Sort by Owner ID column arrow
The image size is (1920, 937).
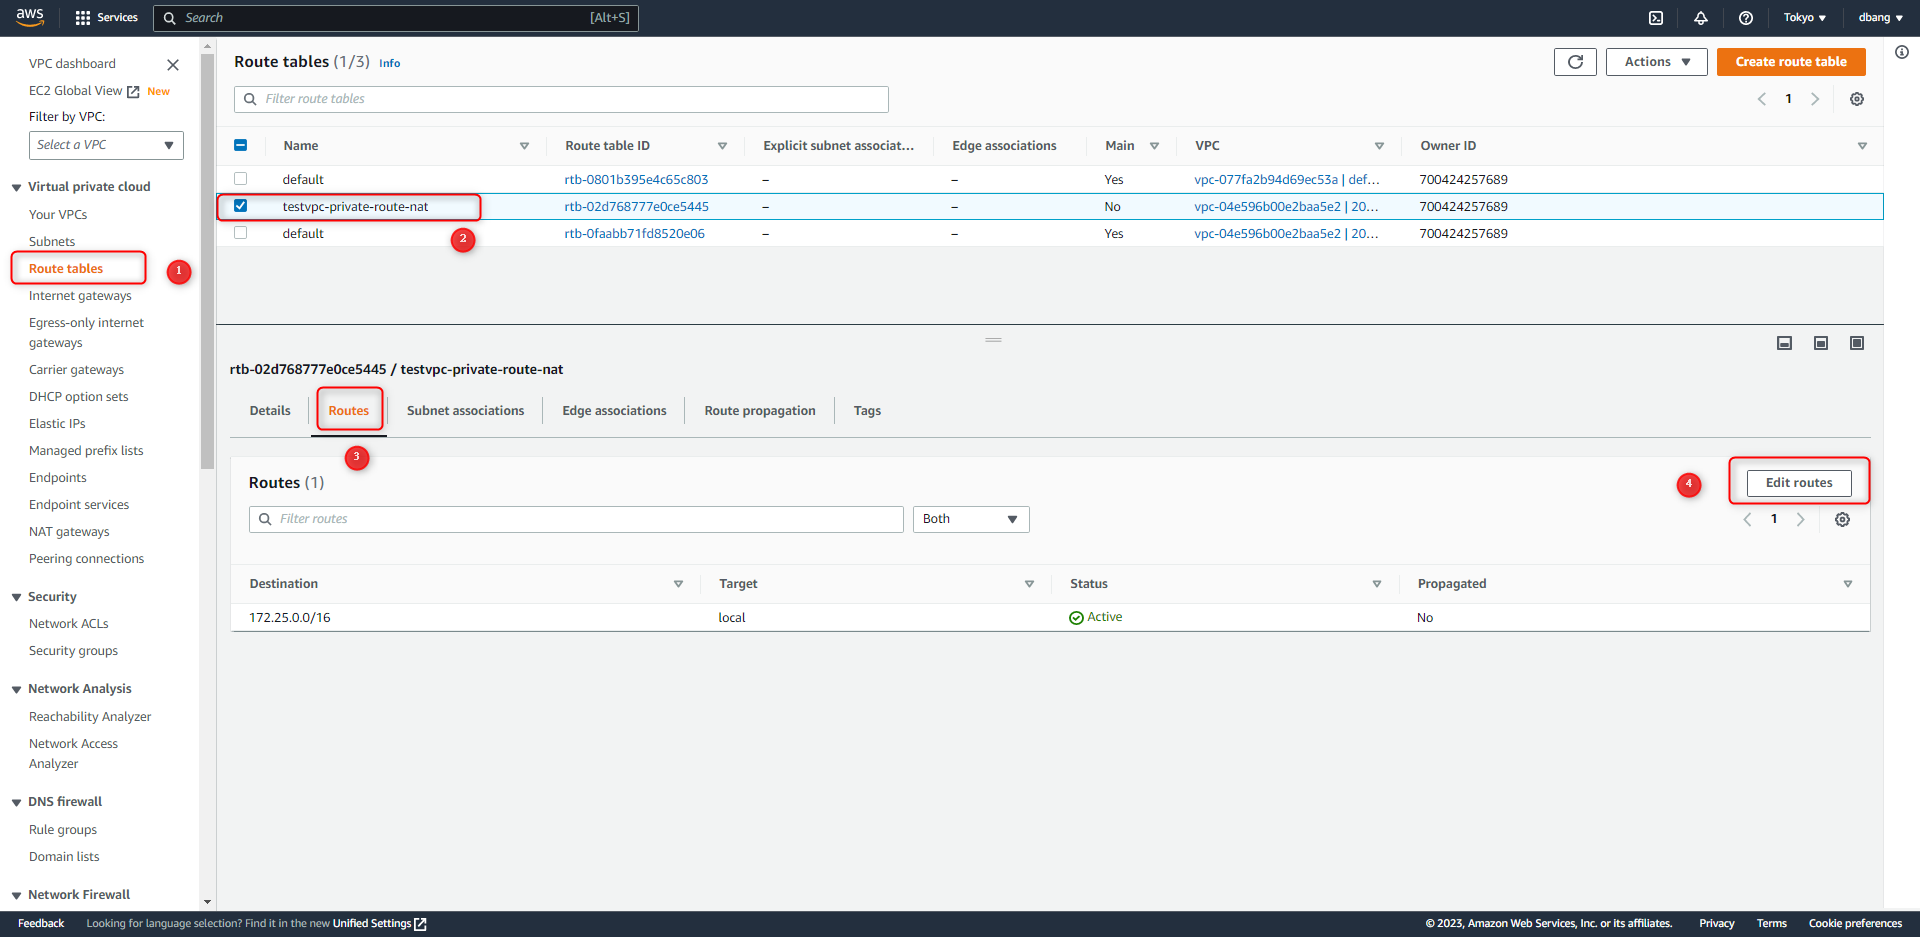[x=1862, y=146]
